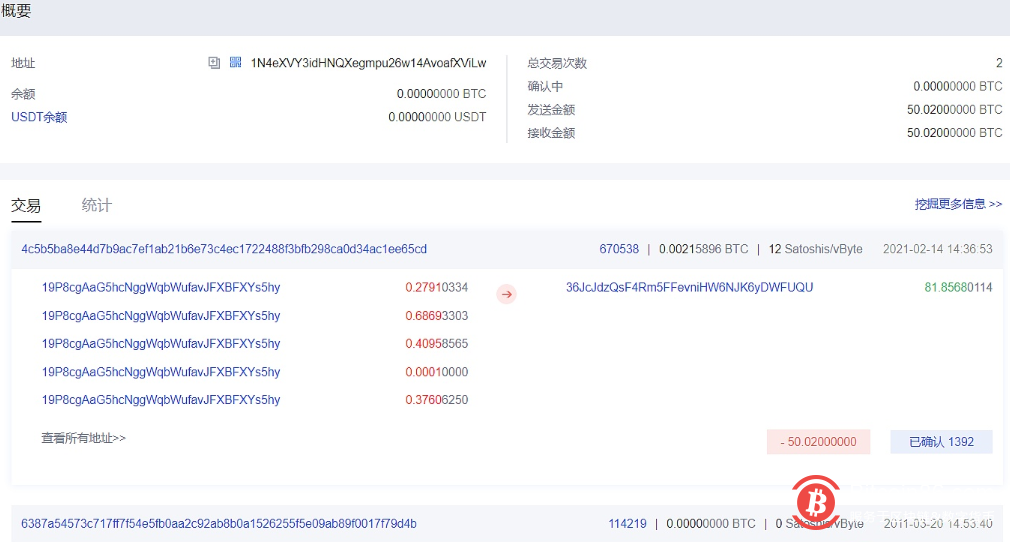Select the address text 1N4eXVY3idHNQXegmpu26w14AvoafXViLw
1010x542 pixels.
point(368,63)
